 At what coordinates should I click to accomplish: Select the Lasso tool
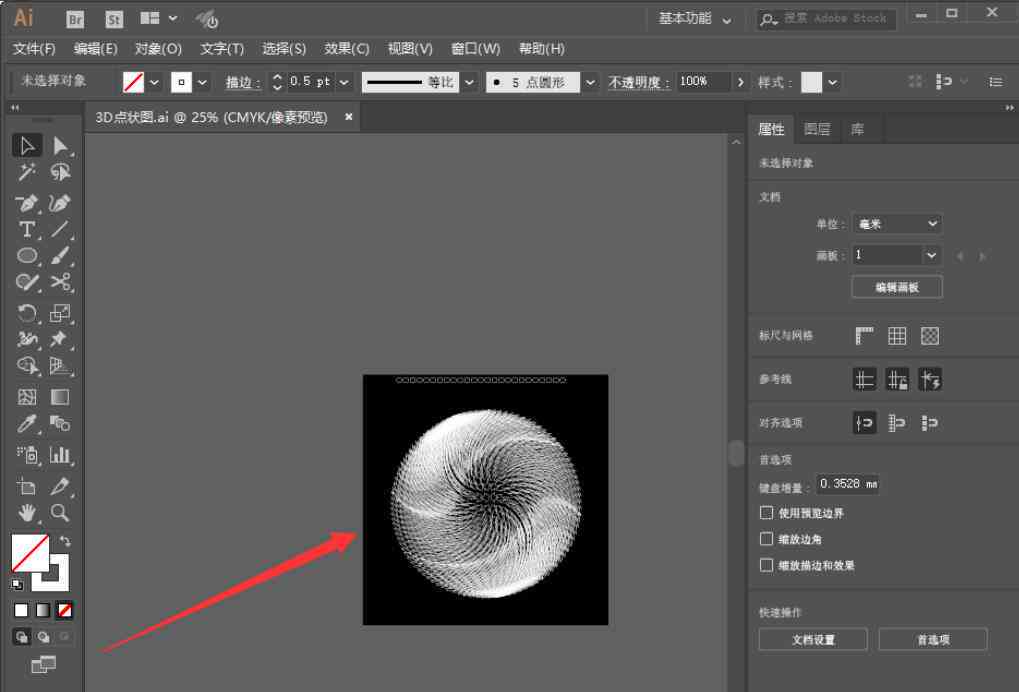[60, 172]
